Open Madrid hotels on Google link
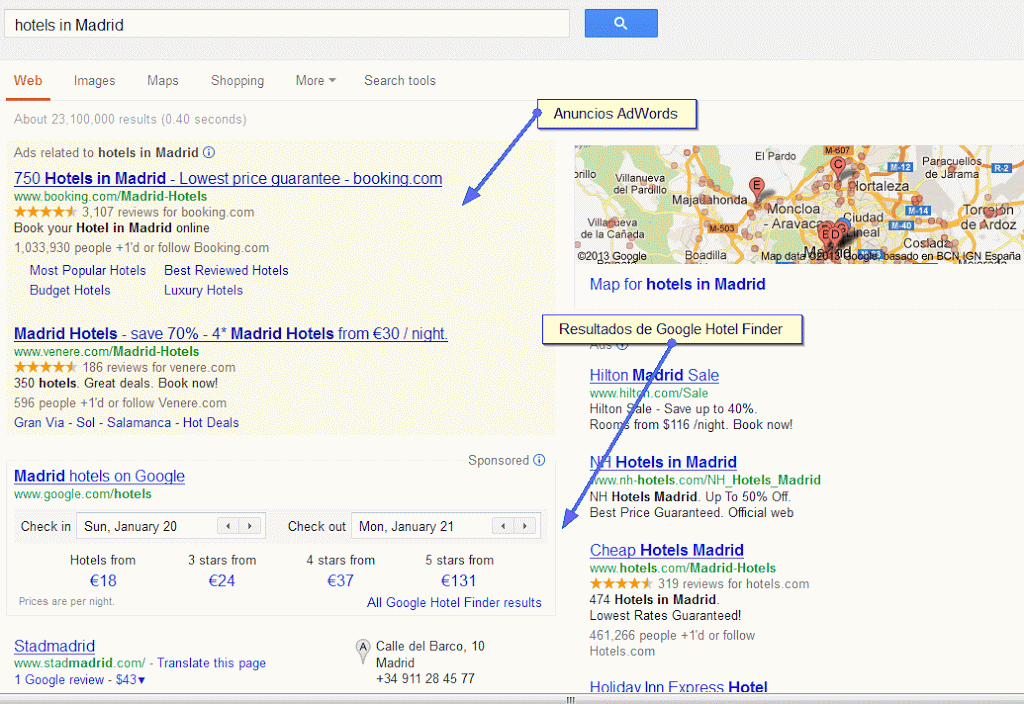Viewport: 1024px width, 704px height. click(x=99, y=476)
